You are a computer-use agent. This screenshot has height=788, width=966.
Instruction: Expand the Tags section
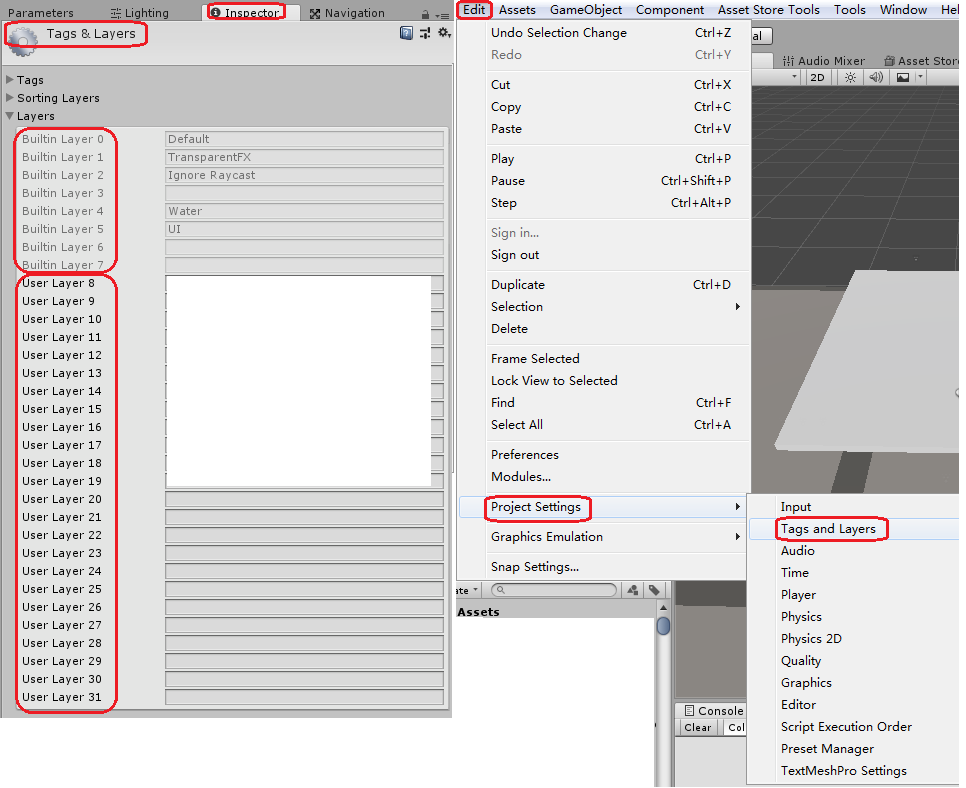pos(10,79)
